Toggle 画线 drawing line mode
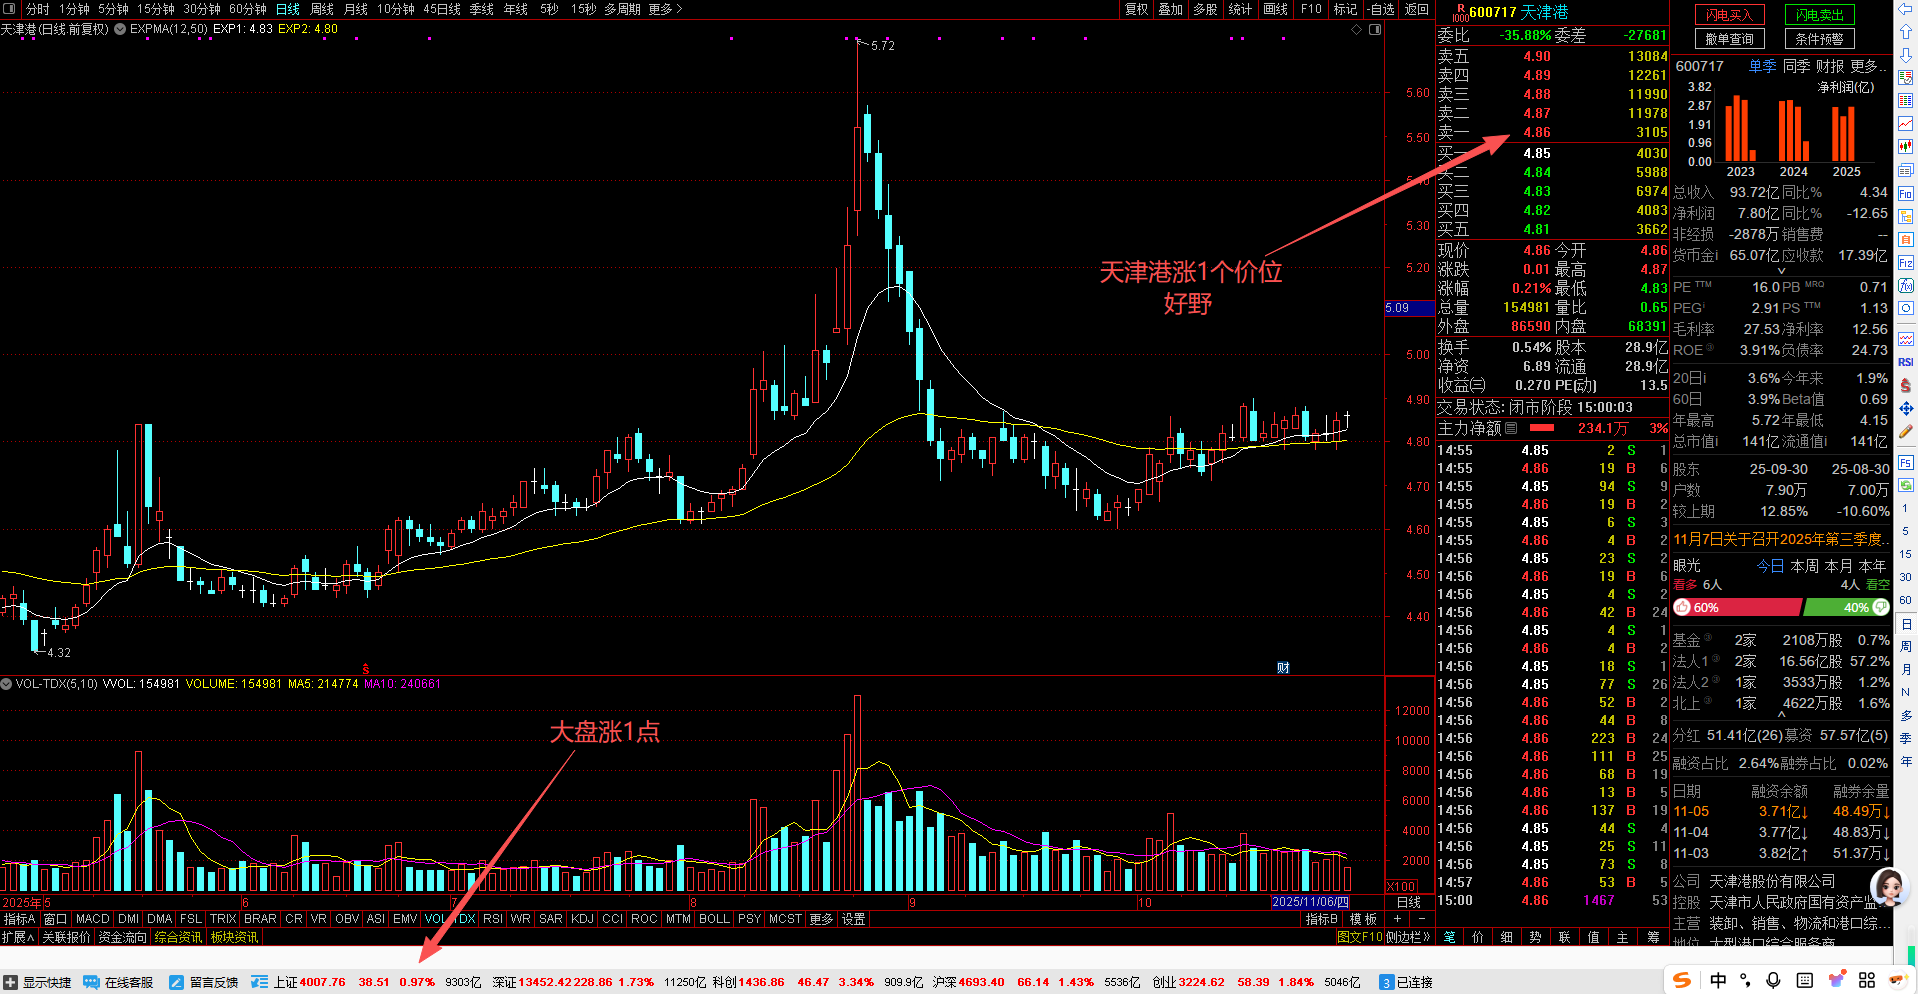Image resolution: width=1918 pixels, height=994 pixels. 1275,9
